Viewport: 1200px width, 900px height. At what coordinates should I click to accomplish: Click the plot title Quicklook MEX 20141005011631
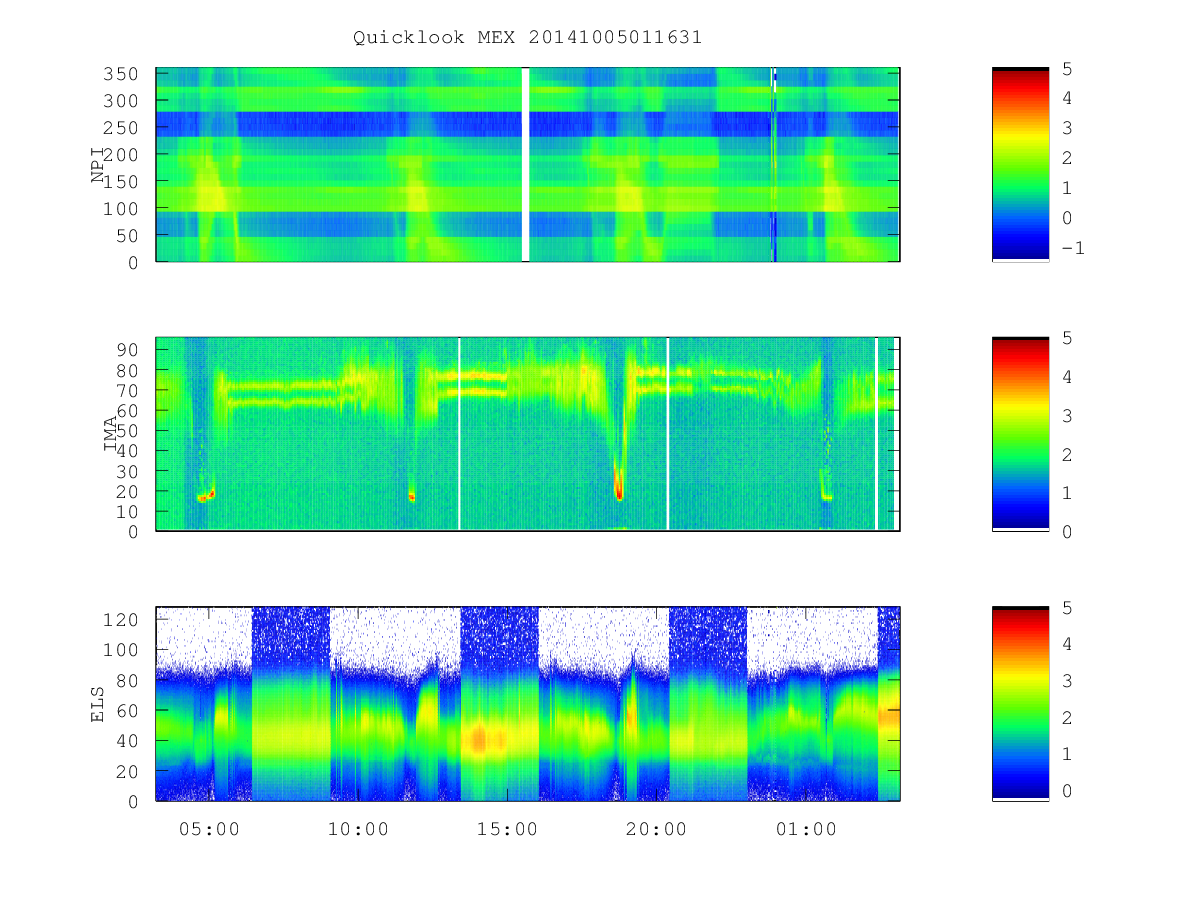point(527,38)
